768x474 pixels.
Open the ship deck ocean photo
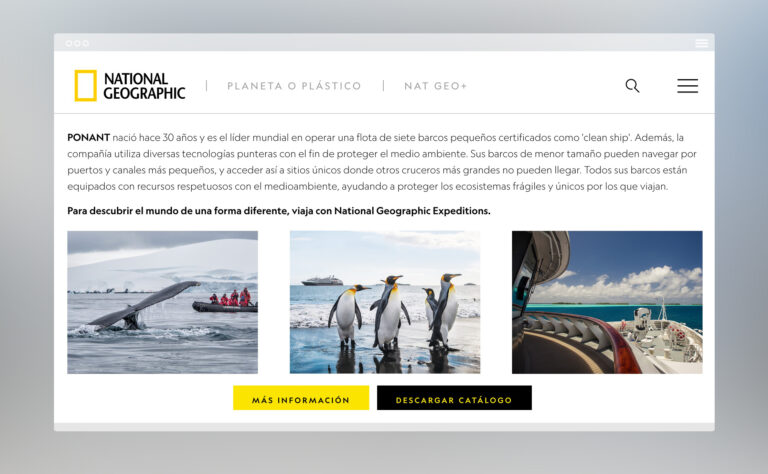[607, 302]
